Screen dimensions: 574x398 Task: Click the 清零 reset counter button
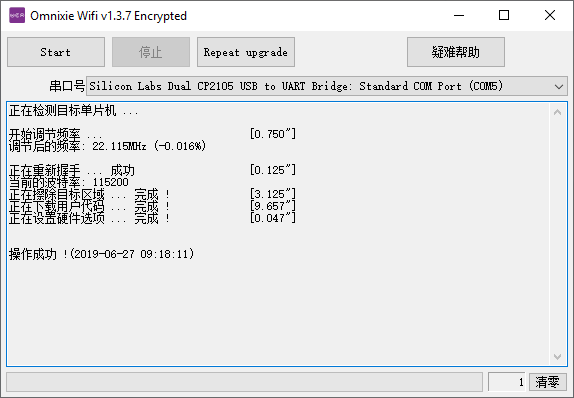[548, 382]
